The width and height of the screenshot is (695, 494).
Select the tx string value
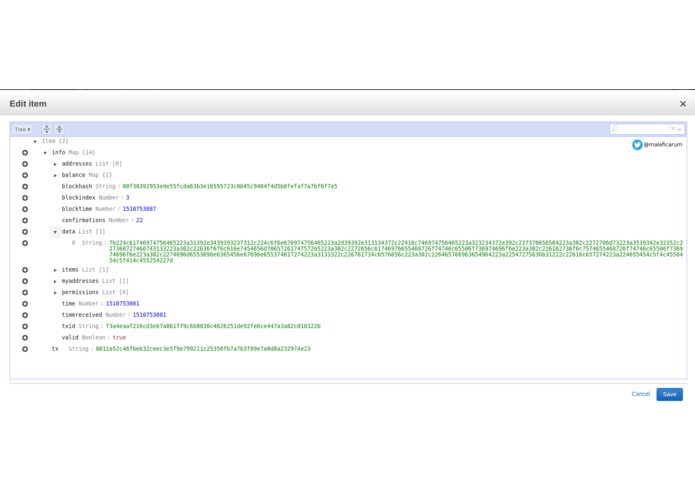203,349
